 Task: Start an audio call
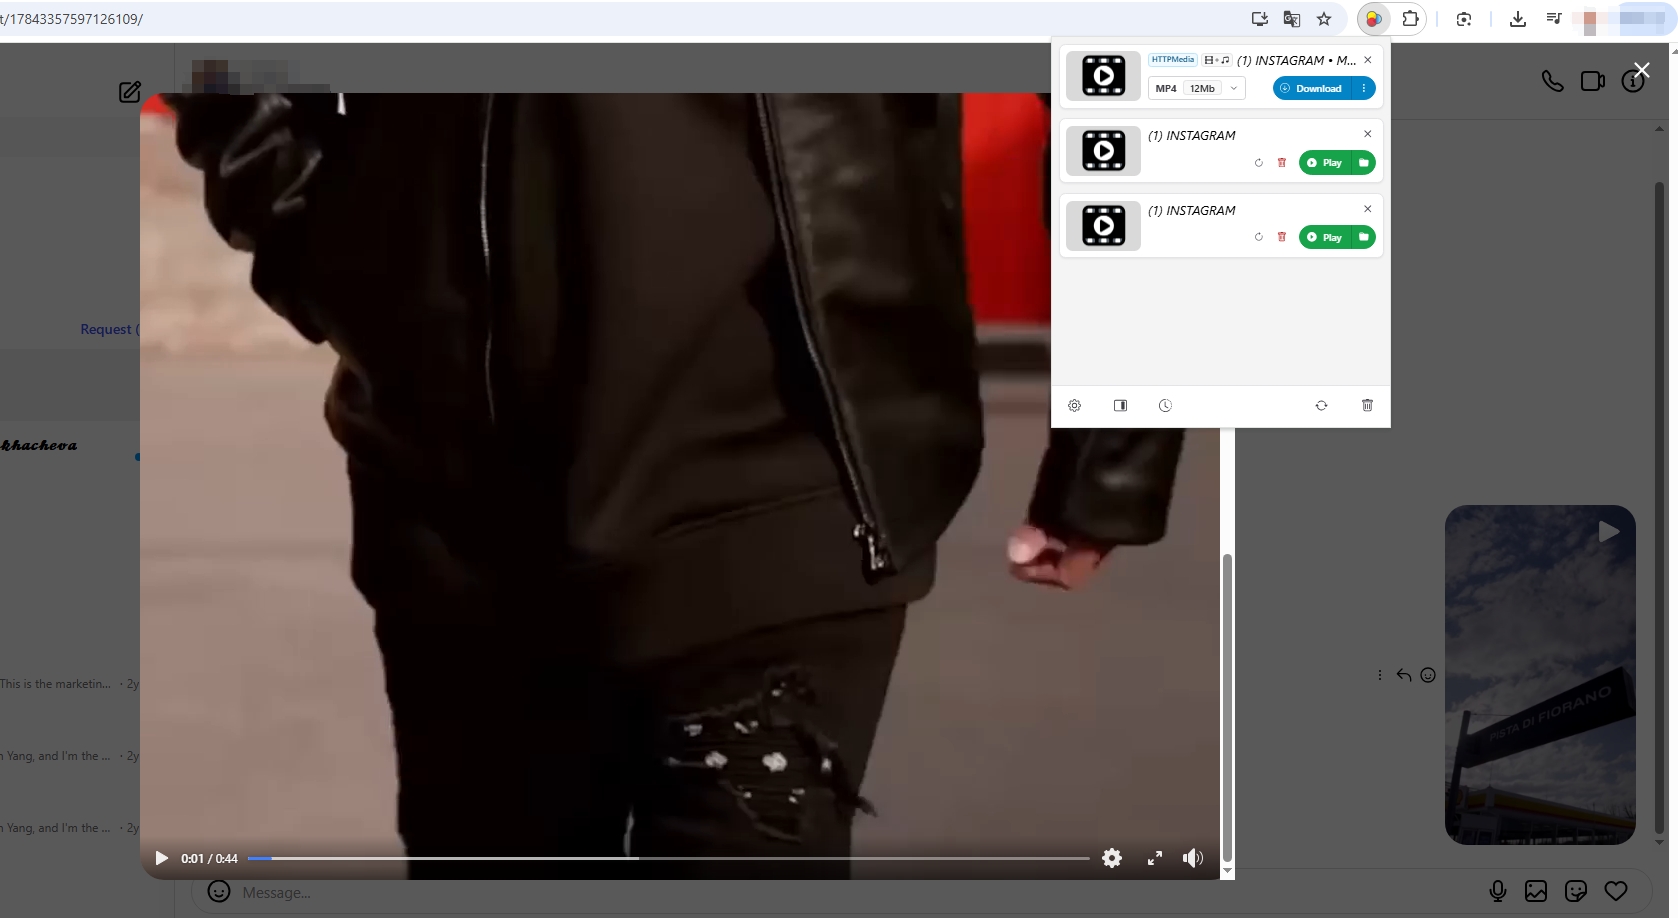[1552, 81]
